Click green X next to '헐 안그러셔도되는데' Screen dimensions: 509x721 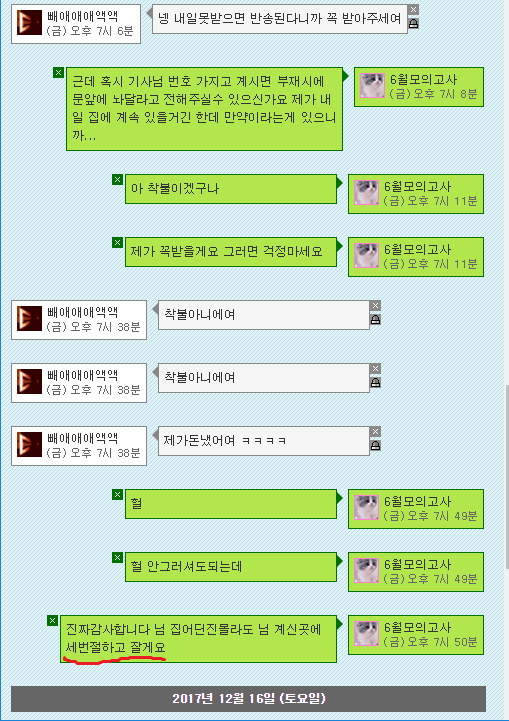pos(117,557)
